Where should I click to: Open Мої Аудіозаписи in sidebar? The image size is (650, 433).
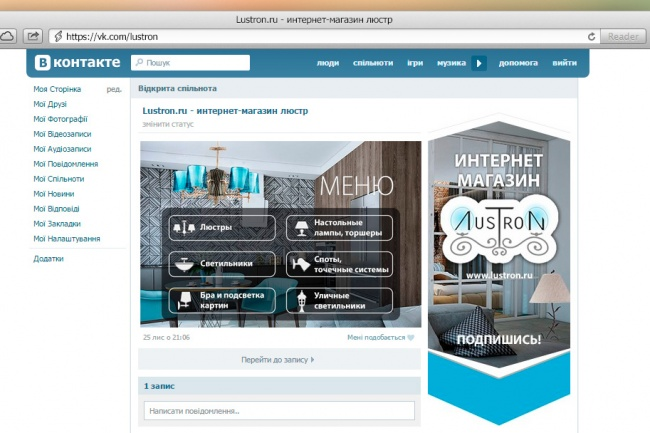coord(62,149)
